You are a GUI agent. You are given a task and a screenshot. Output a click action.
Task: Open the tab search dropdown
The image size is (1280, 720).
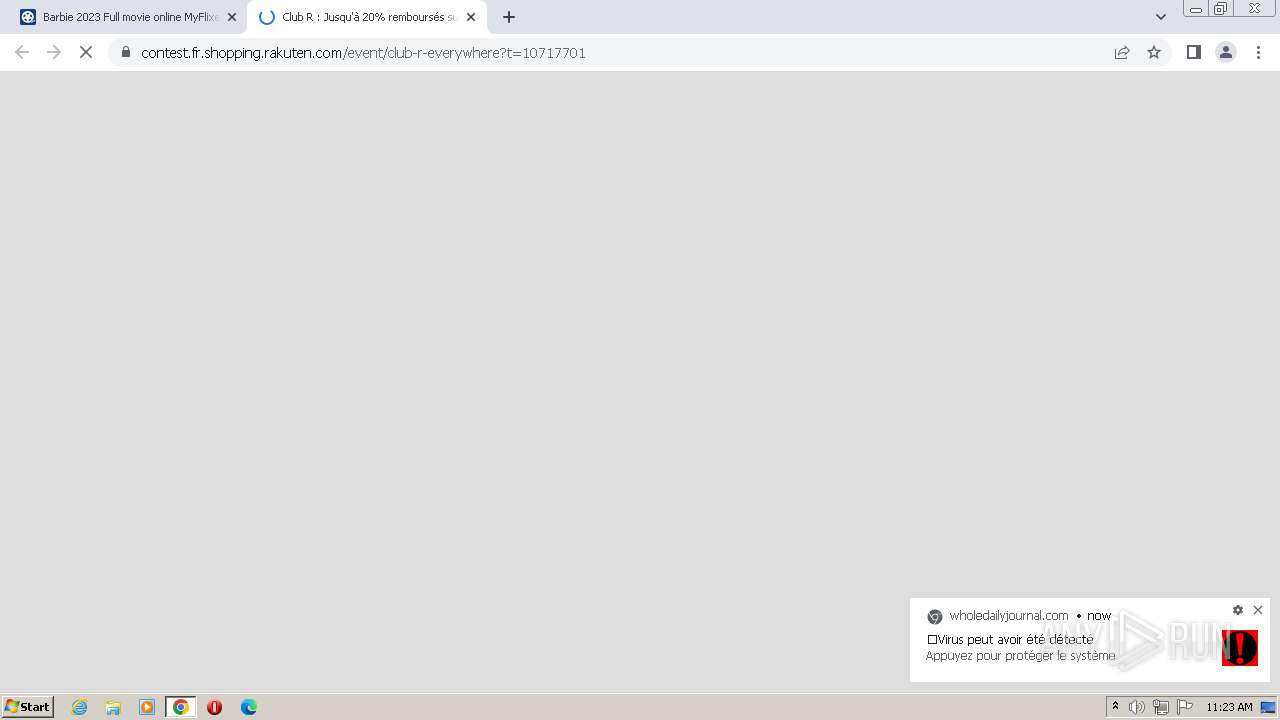pos(1161,17)
